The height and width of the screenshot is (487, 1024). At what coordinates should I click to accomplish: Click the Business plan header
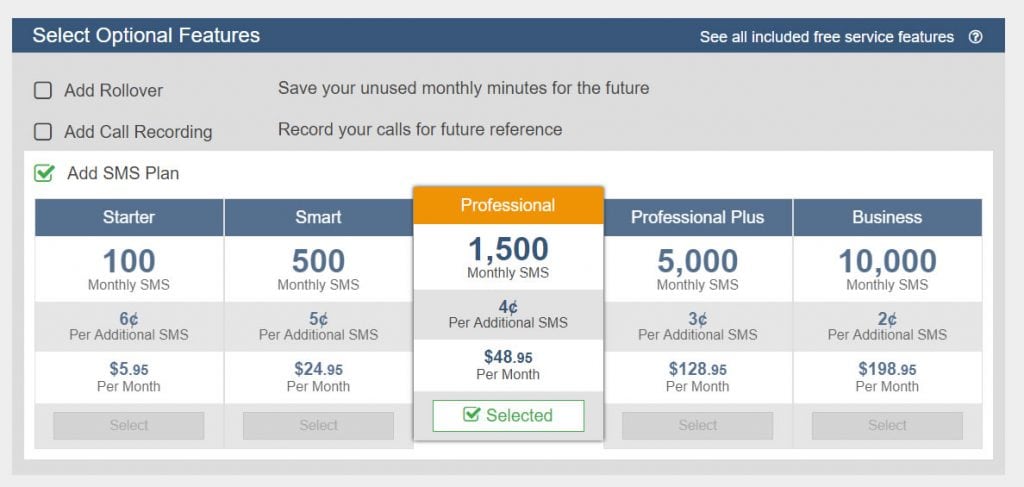887,217
